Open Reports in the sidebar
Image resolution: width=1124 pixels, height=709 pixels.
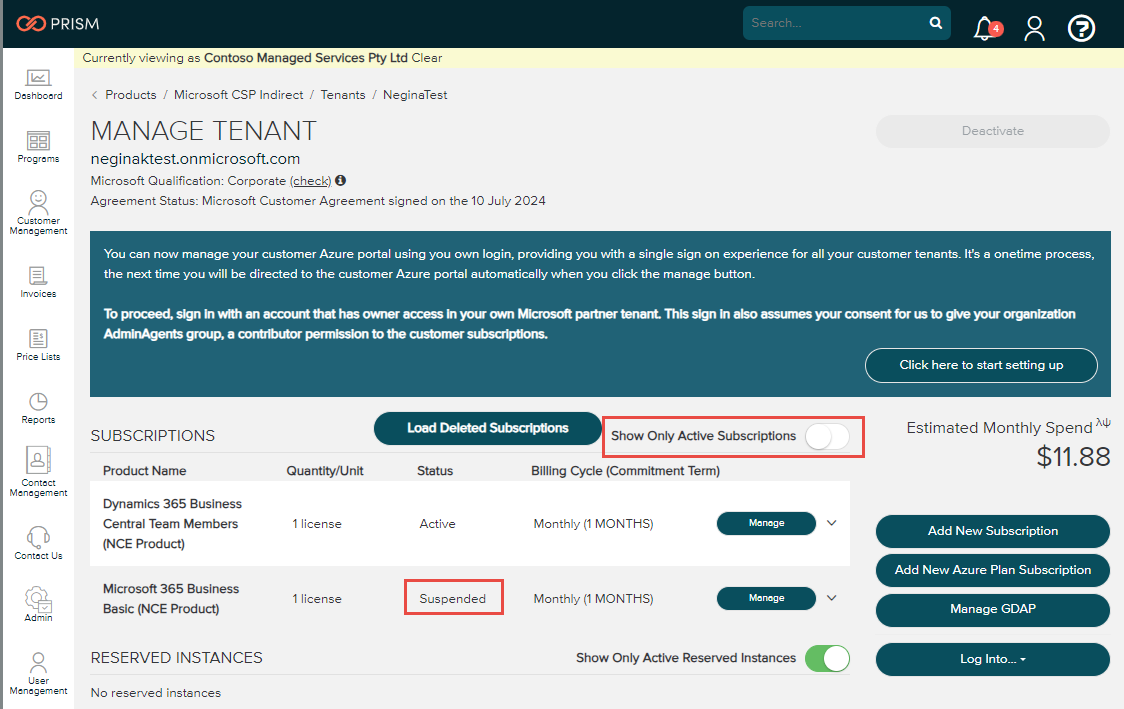[38, 408]
